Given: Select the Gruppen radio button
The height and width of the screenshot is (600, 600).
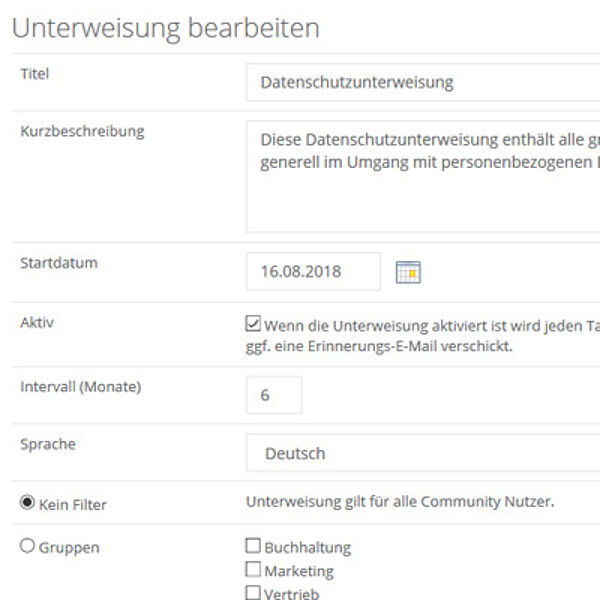Looking at the screenshot, I should click(27, 545).
